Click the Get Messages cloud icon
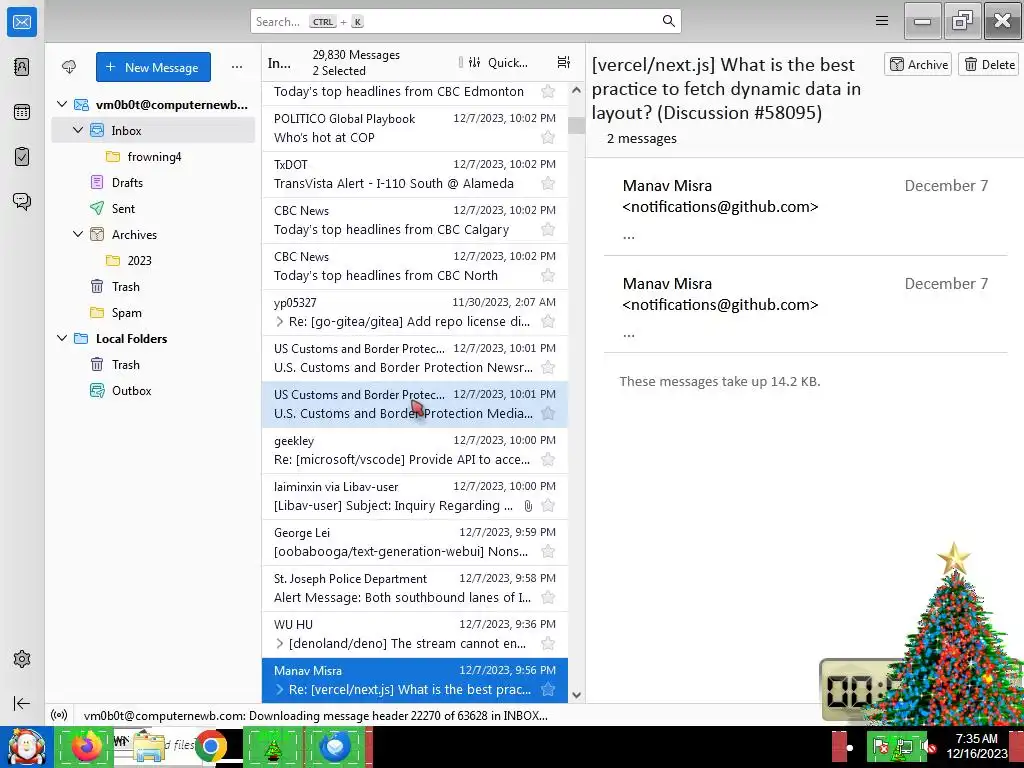Viewport: 1024px width, 768px height. tap(69, 67)
